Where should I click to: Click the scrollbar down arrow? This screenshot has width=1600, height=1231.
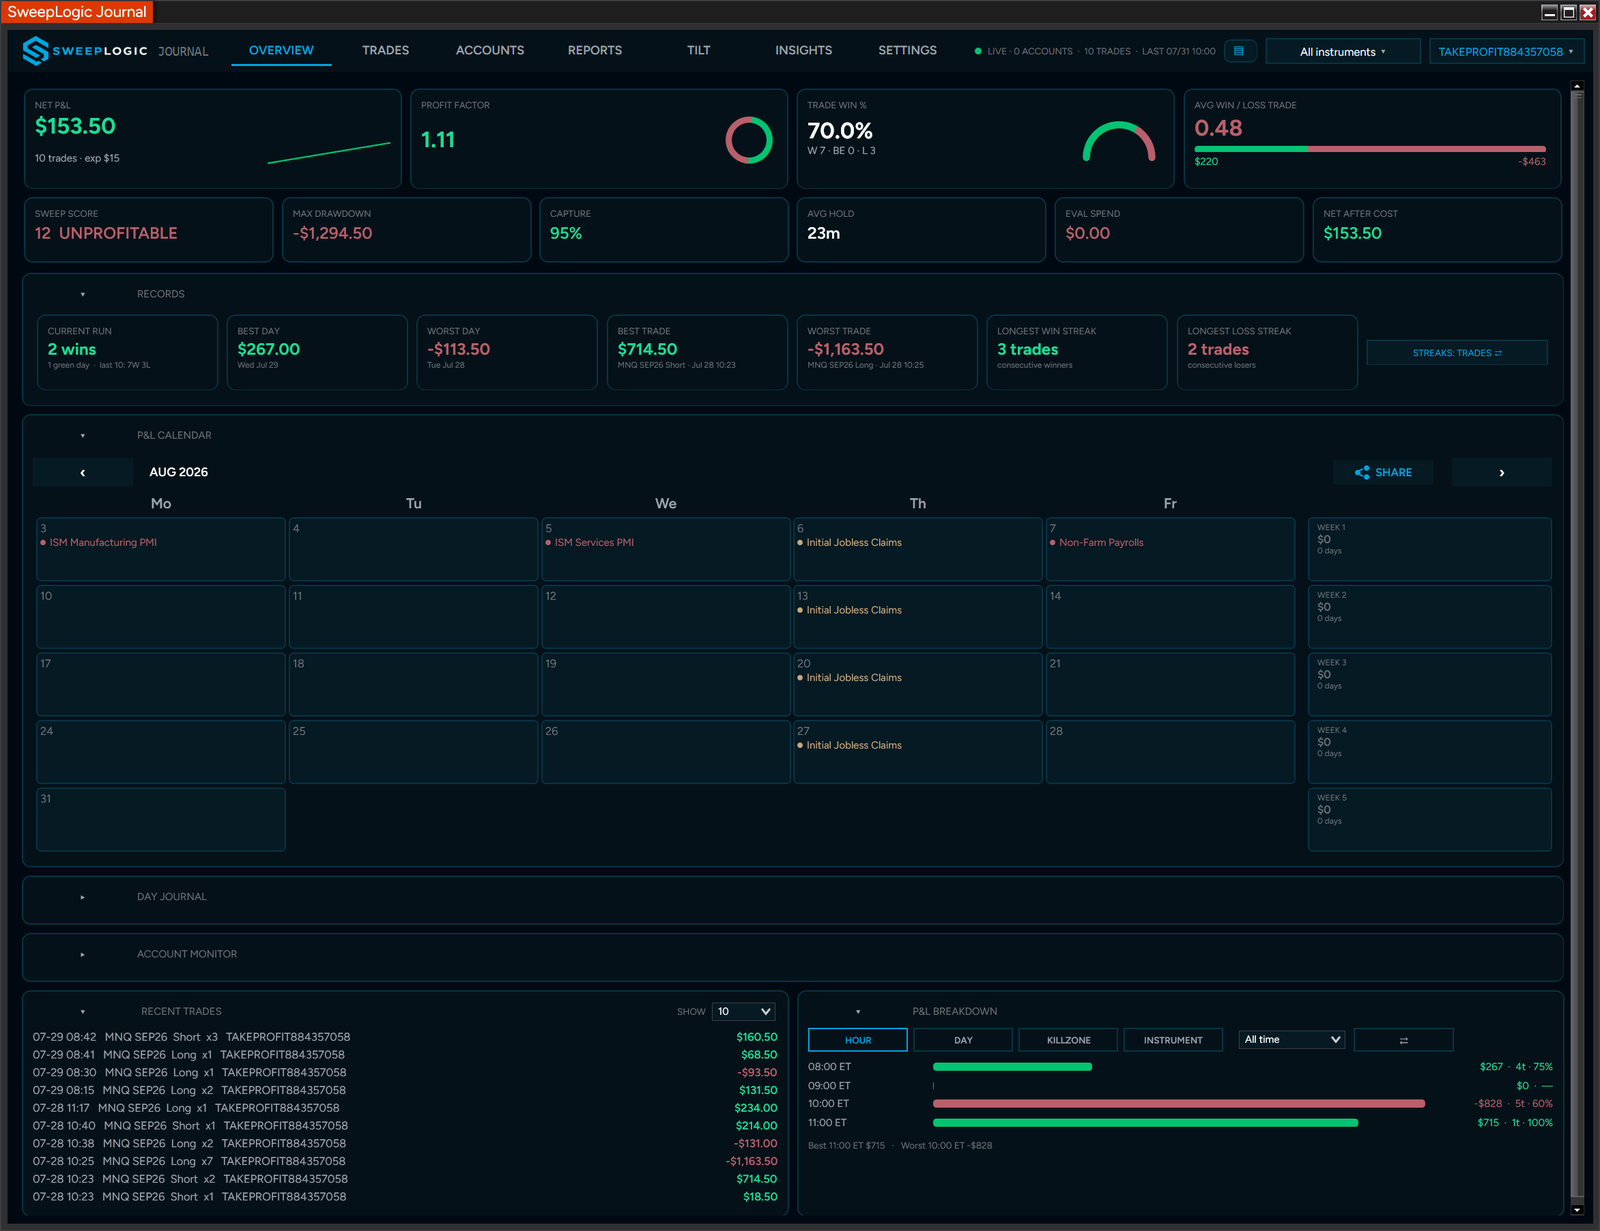(x=1577, y=1210)
